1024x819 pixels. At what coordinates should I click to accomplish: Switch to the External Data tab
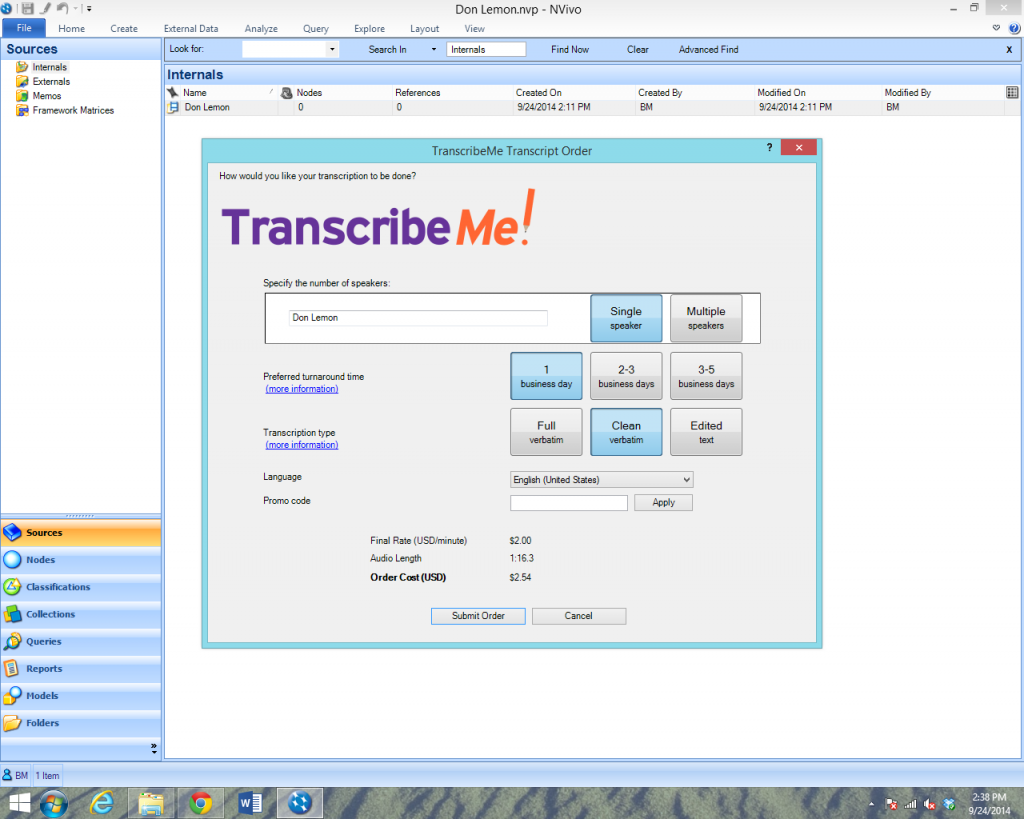click(191, 29)
